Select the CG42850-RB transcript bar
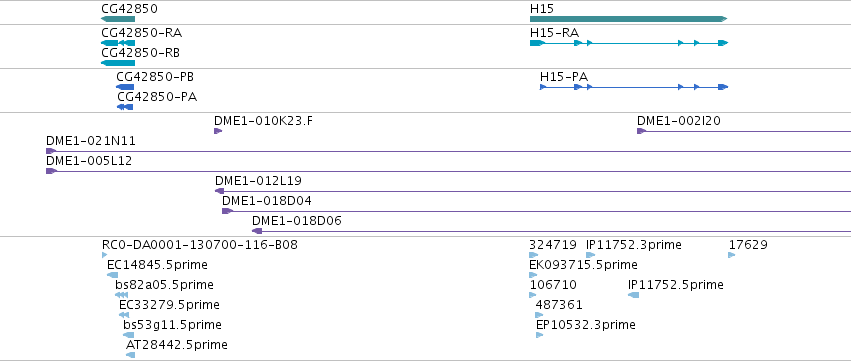851x361 pixels. point(118,63)
